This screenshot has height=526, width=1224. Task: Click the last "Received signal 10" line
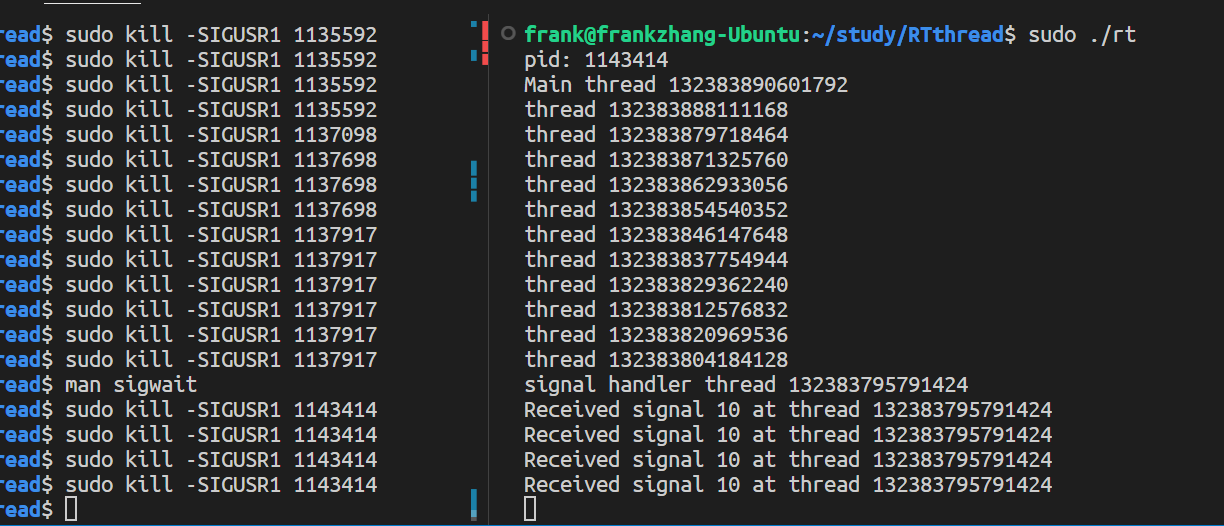coord(787,485)
